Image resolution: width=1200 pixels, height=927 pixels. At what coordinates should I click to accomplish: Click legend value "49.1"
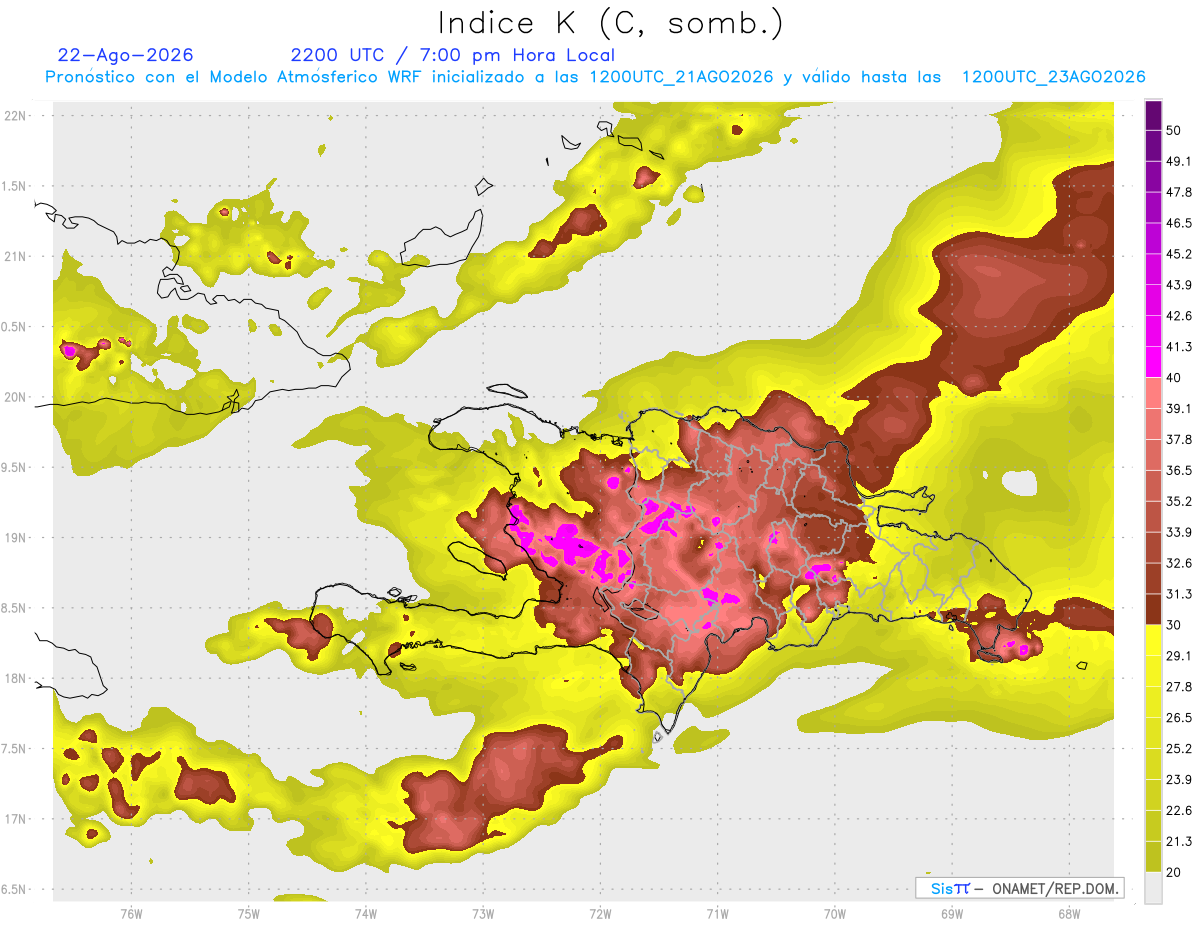tap(1178, 161)
